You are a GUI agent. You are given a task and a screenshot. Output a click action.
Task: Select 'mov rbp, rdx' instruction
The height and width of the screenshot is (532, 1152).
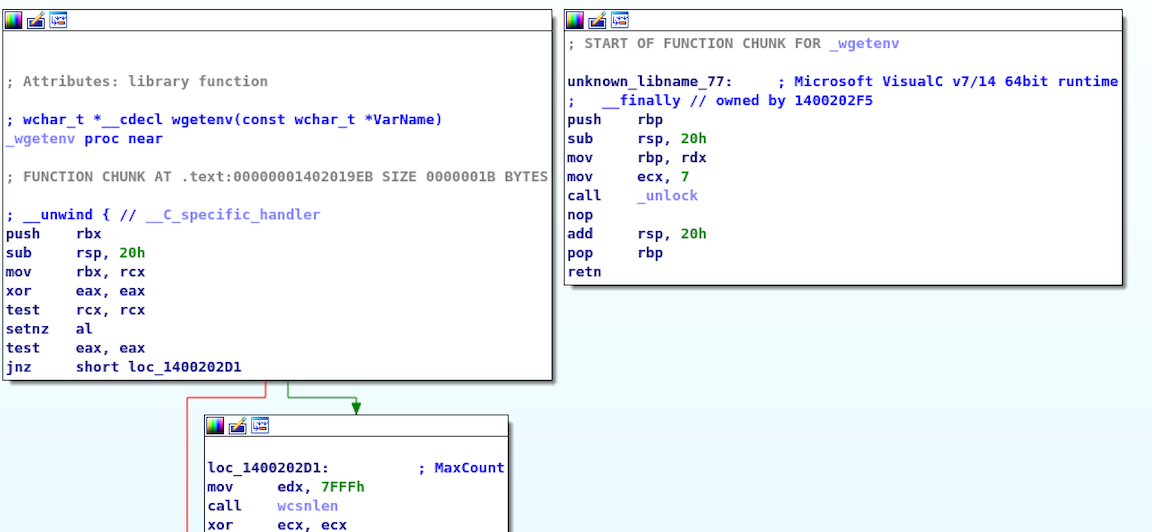(x=637, y=157)
